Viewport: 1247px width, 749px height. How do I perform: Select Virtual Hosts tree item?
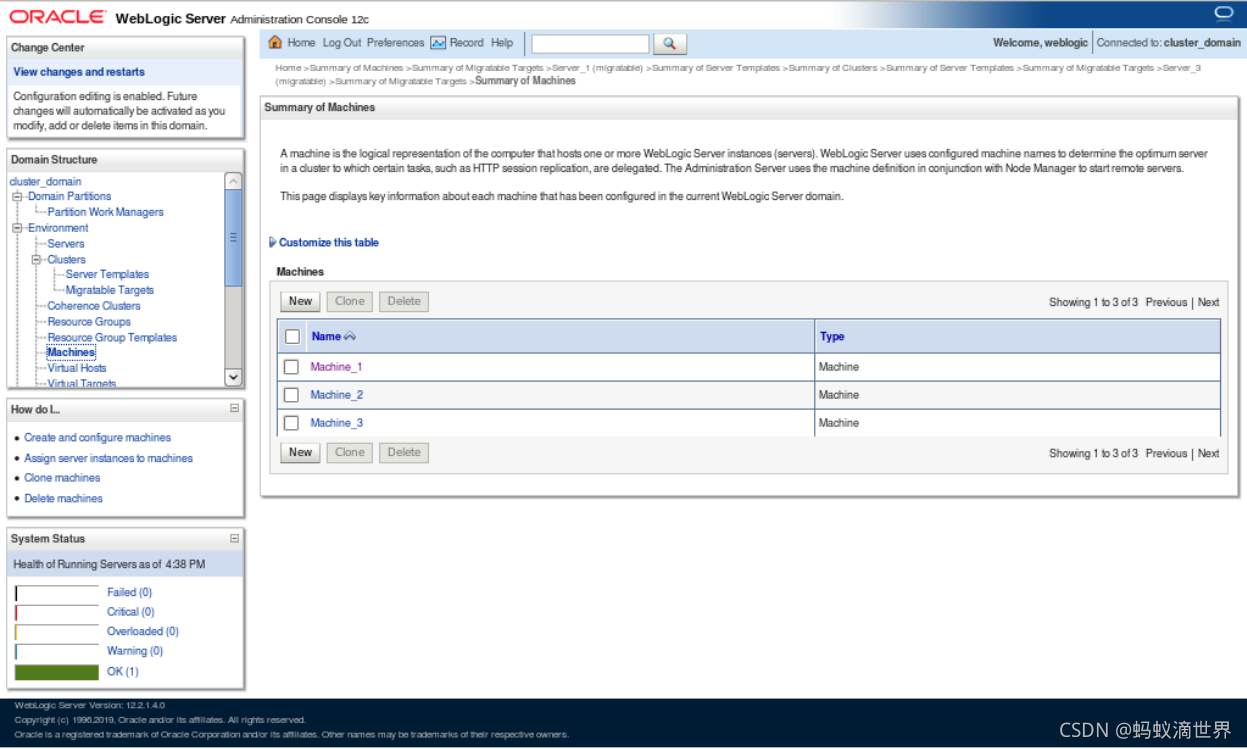coord(77,368)
